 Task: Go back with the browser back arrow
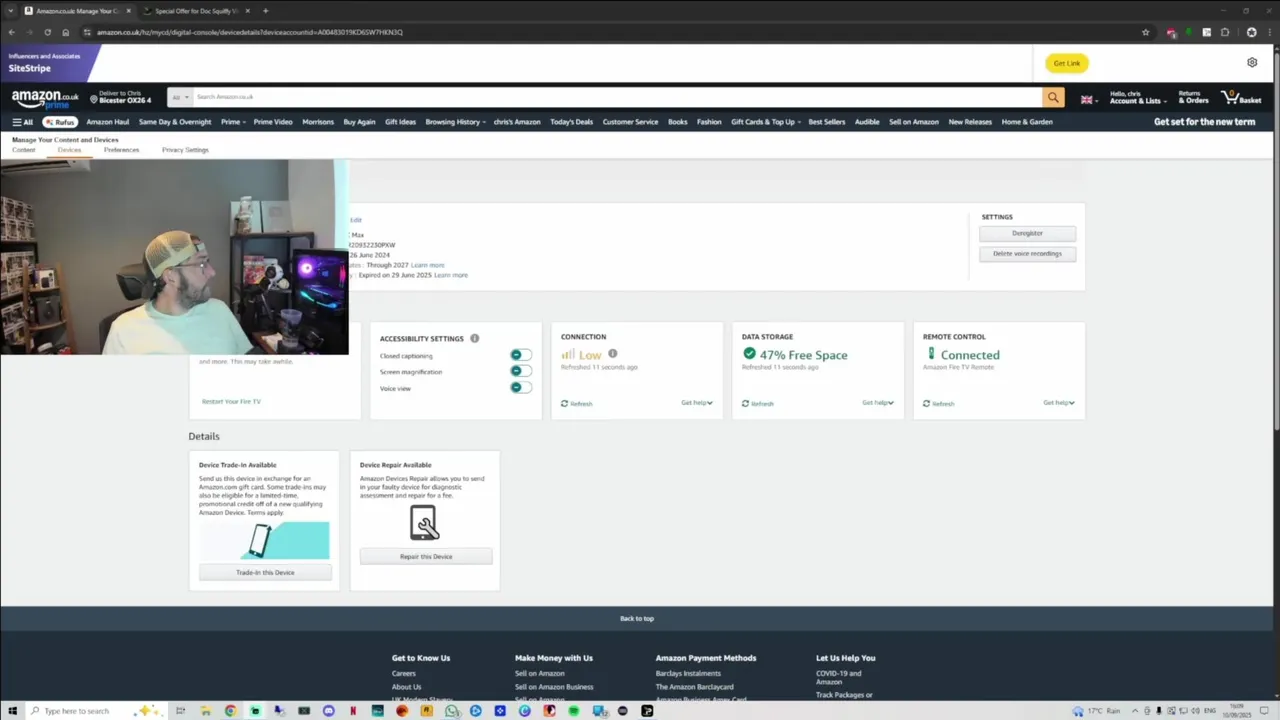coord(11,32)
